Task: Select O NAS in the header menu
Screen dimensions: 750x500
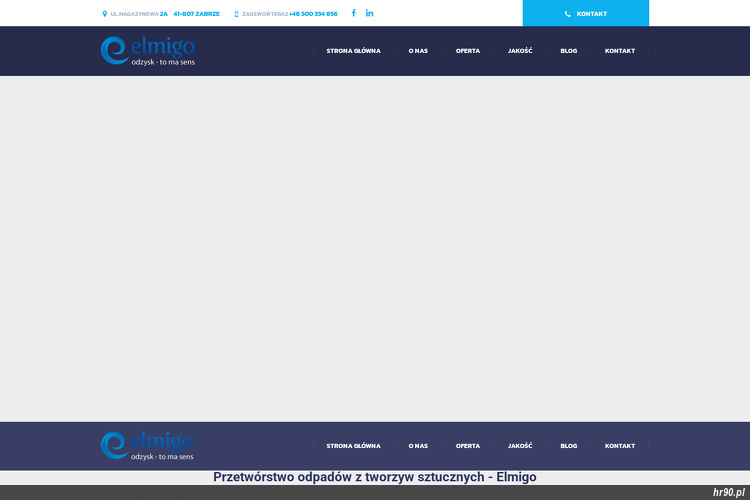Action: [418, 51]
